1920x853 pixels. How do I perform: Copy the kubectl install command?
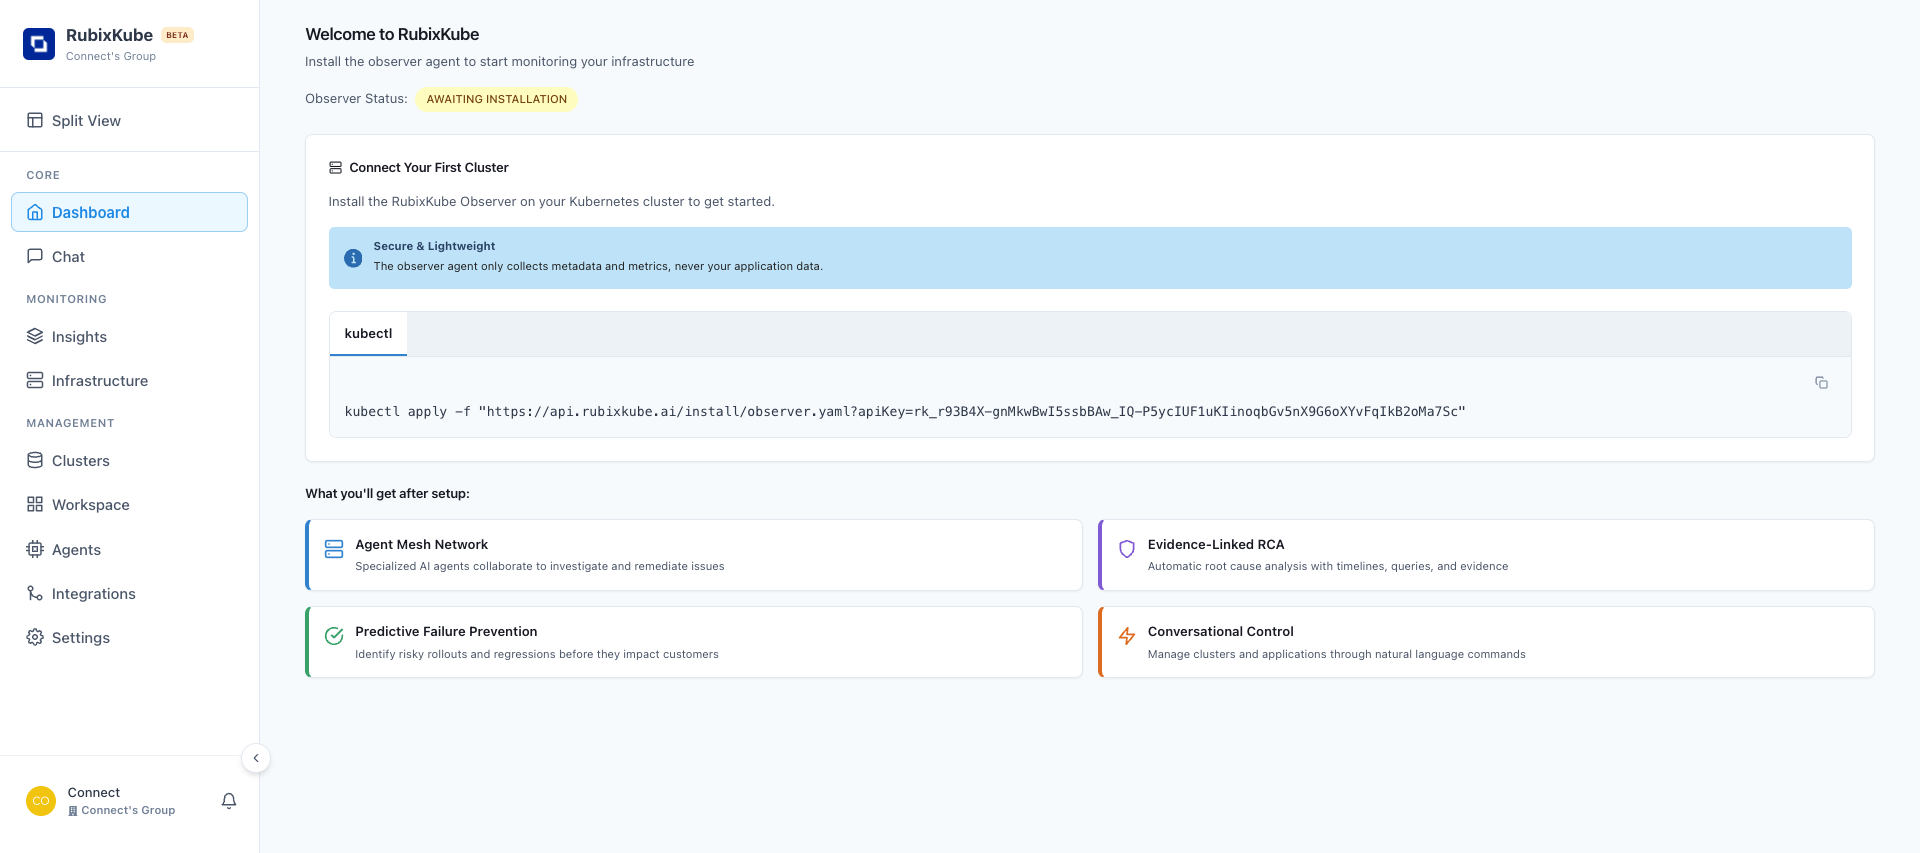pyautogui.click(x=1821, y=383)
